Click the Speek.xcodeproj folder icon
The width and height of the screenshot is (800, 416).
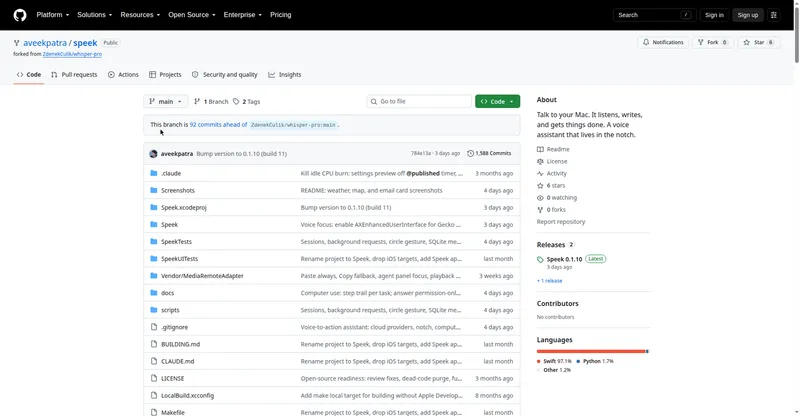pyautogui.click(x=154, y=207)
